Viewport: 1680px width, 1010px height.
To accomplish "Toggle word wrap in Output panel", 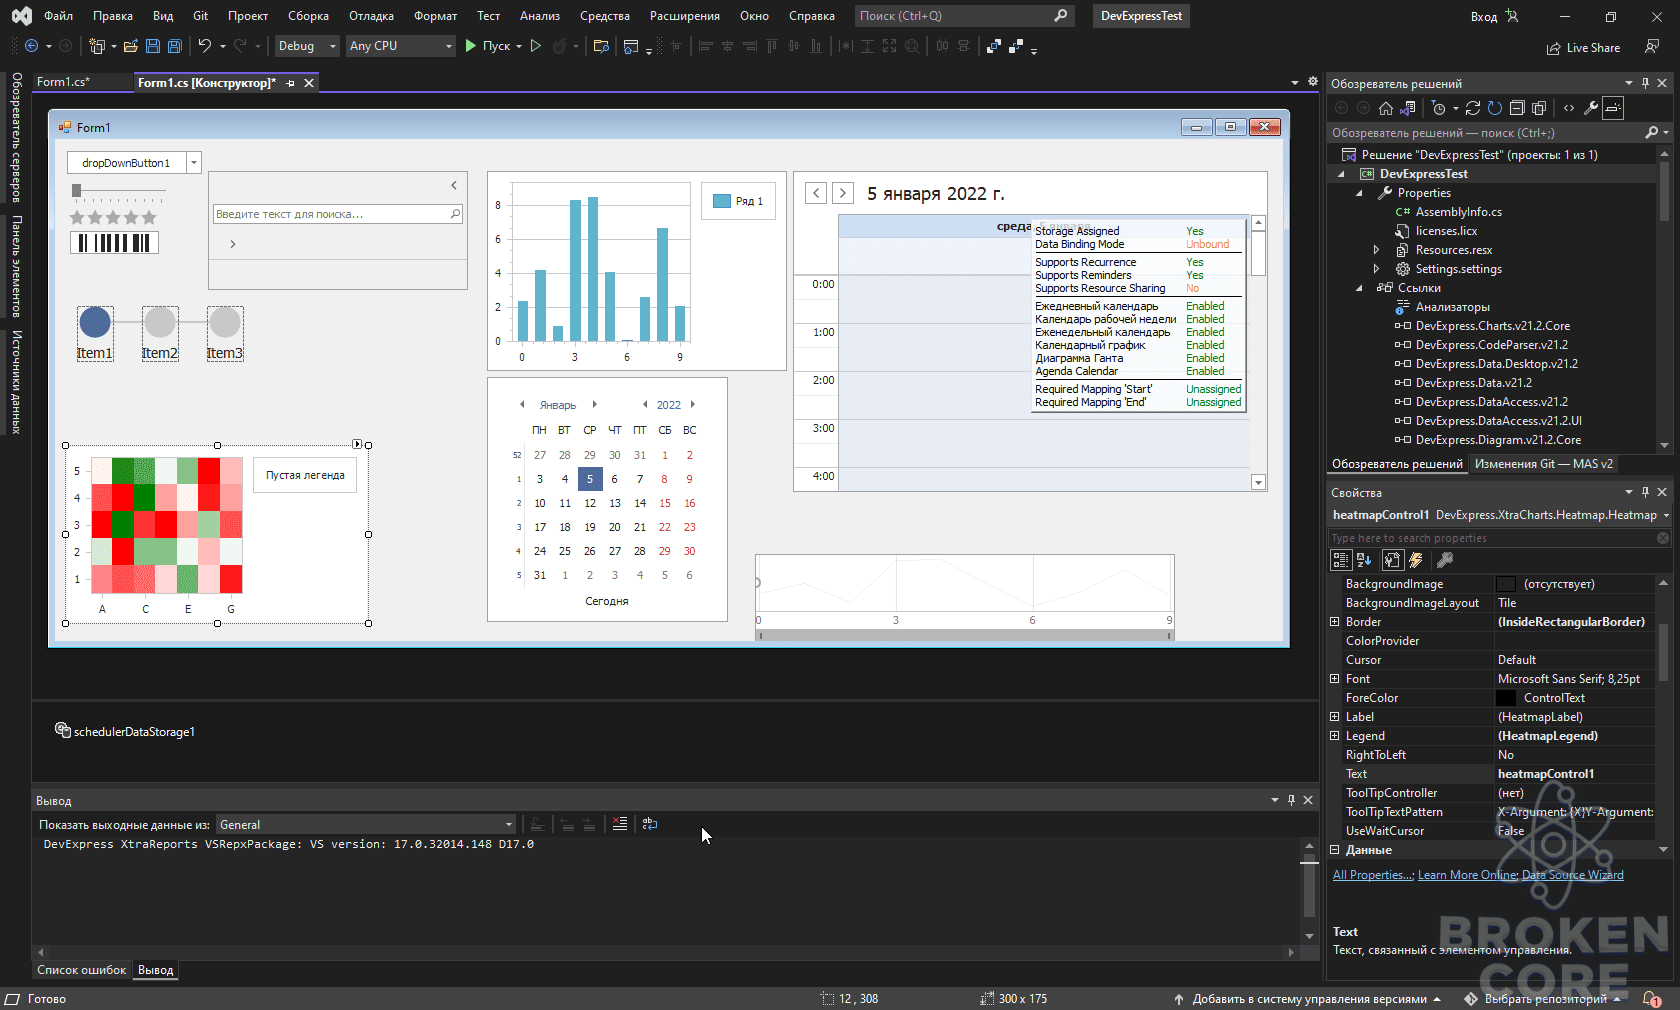I will click(650, 824).
